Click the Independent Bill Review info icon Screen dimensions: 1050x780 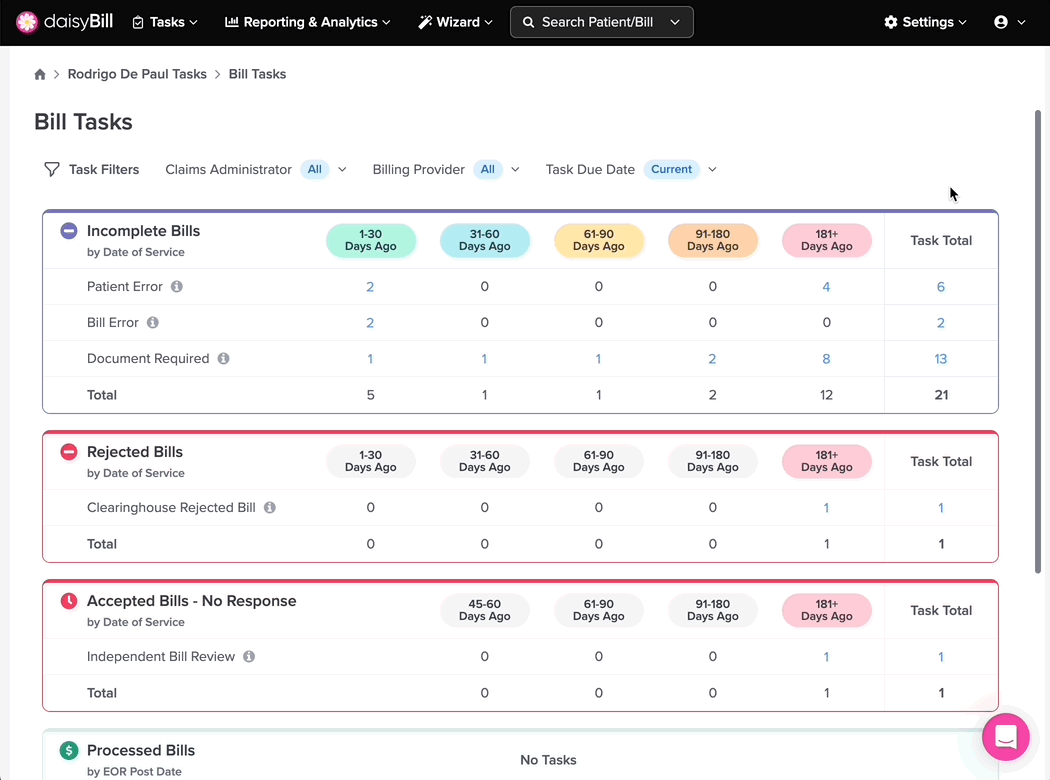tap(249, 657)
